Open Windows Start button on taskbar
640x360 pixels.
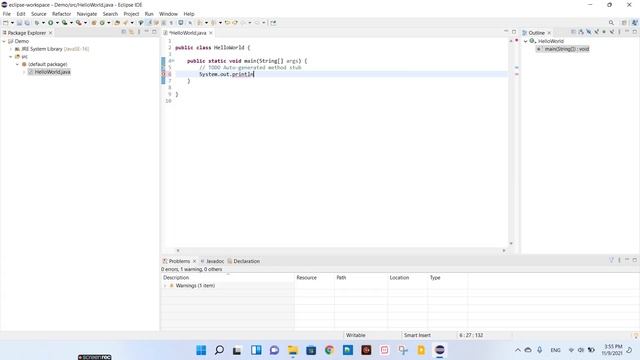[x=201, y=350]
